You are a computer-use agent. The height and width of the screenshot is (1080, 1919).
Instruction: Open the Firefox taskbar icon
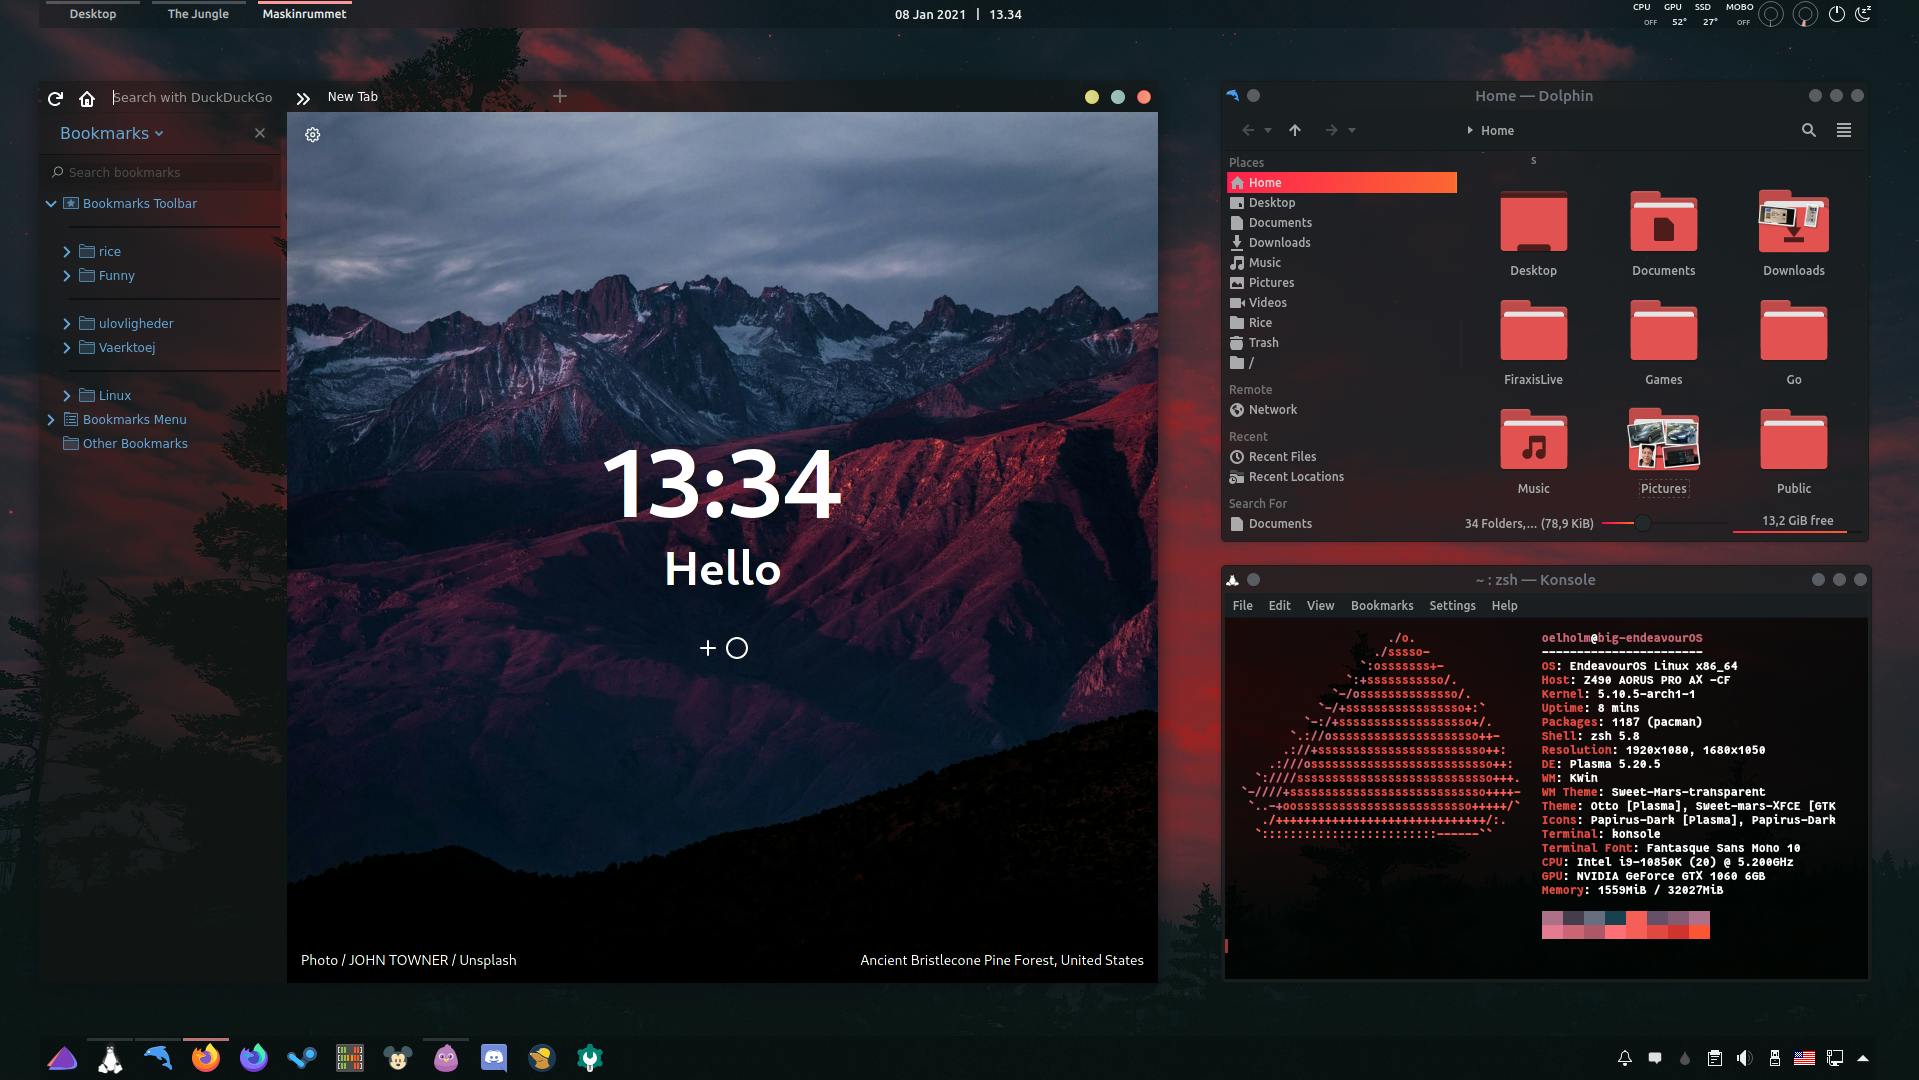tap(206, 1058)
